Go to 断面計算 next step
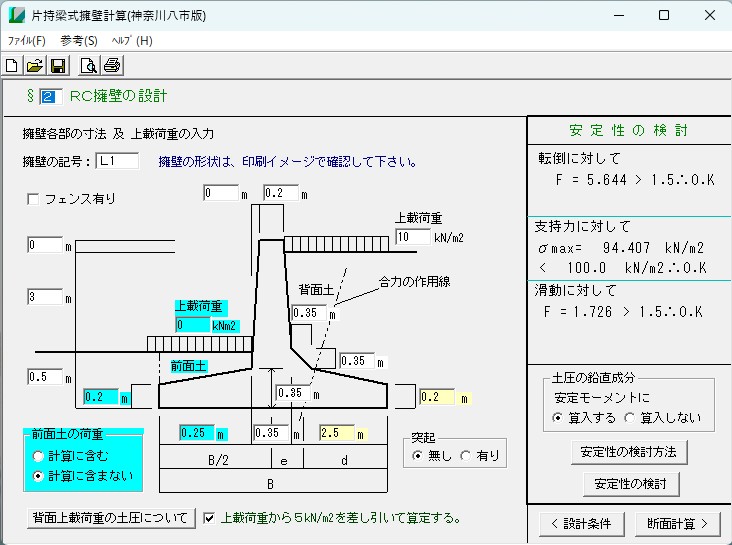The image size is (732, 545). (677, 522)
